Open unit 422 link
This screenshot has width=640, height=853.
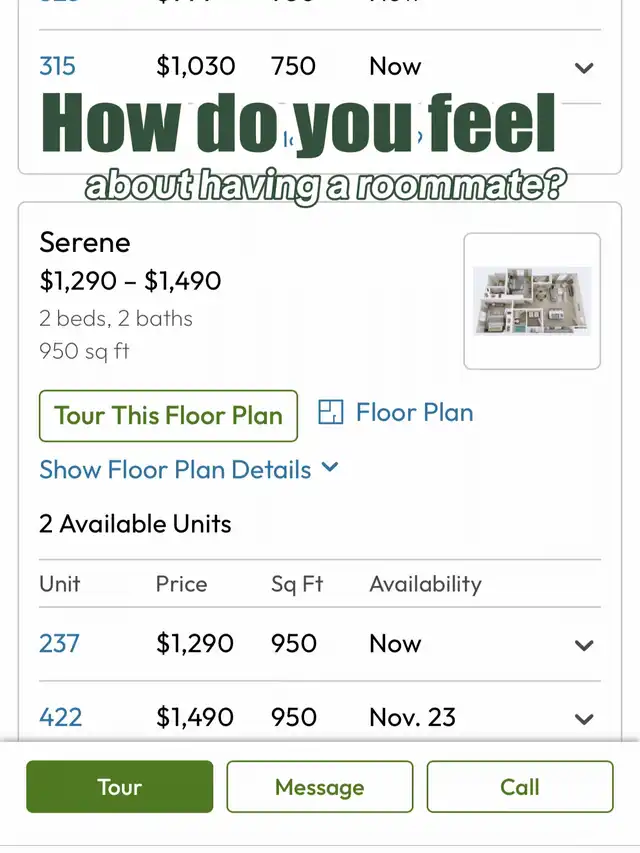coord(60,717)
